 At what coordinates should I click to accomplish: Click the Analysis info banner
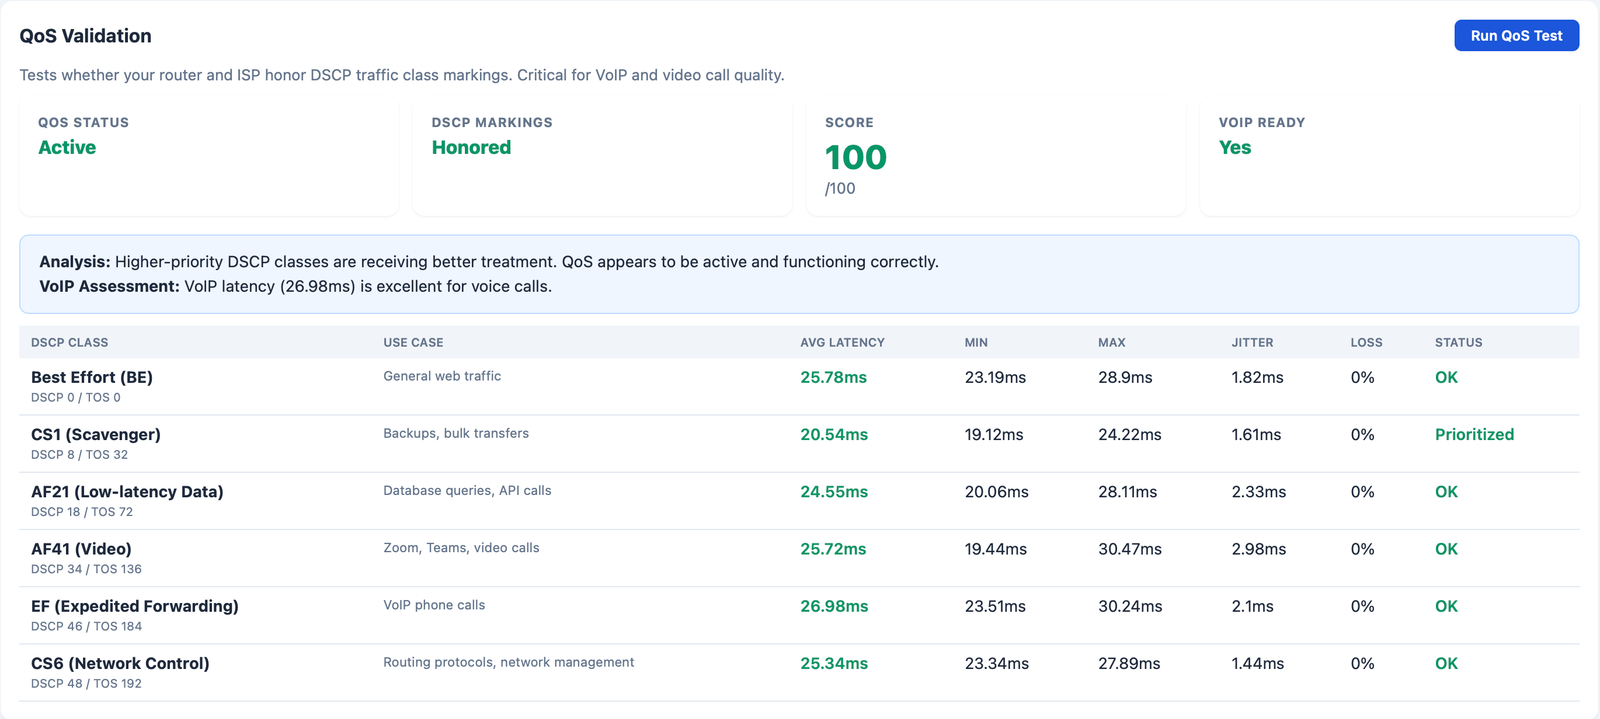click(798, 274)
